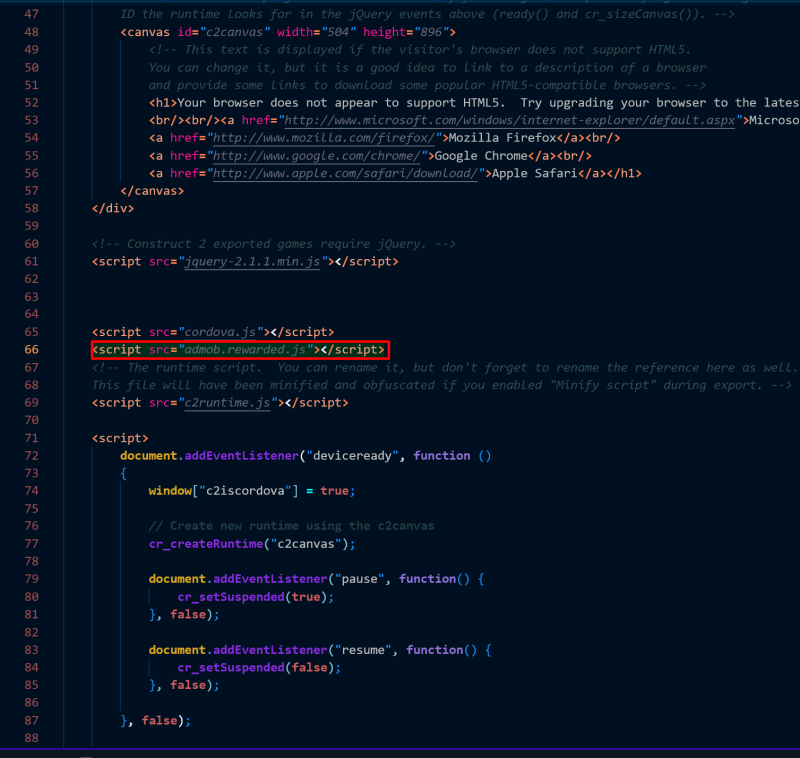This screenshot has height=758, width=800.
Task: Open the Microsoft Internet Explorer URL link
Action: tap(510, 120)
